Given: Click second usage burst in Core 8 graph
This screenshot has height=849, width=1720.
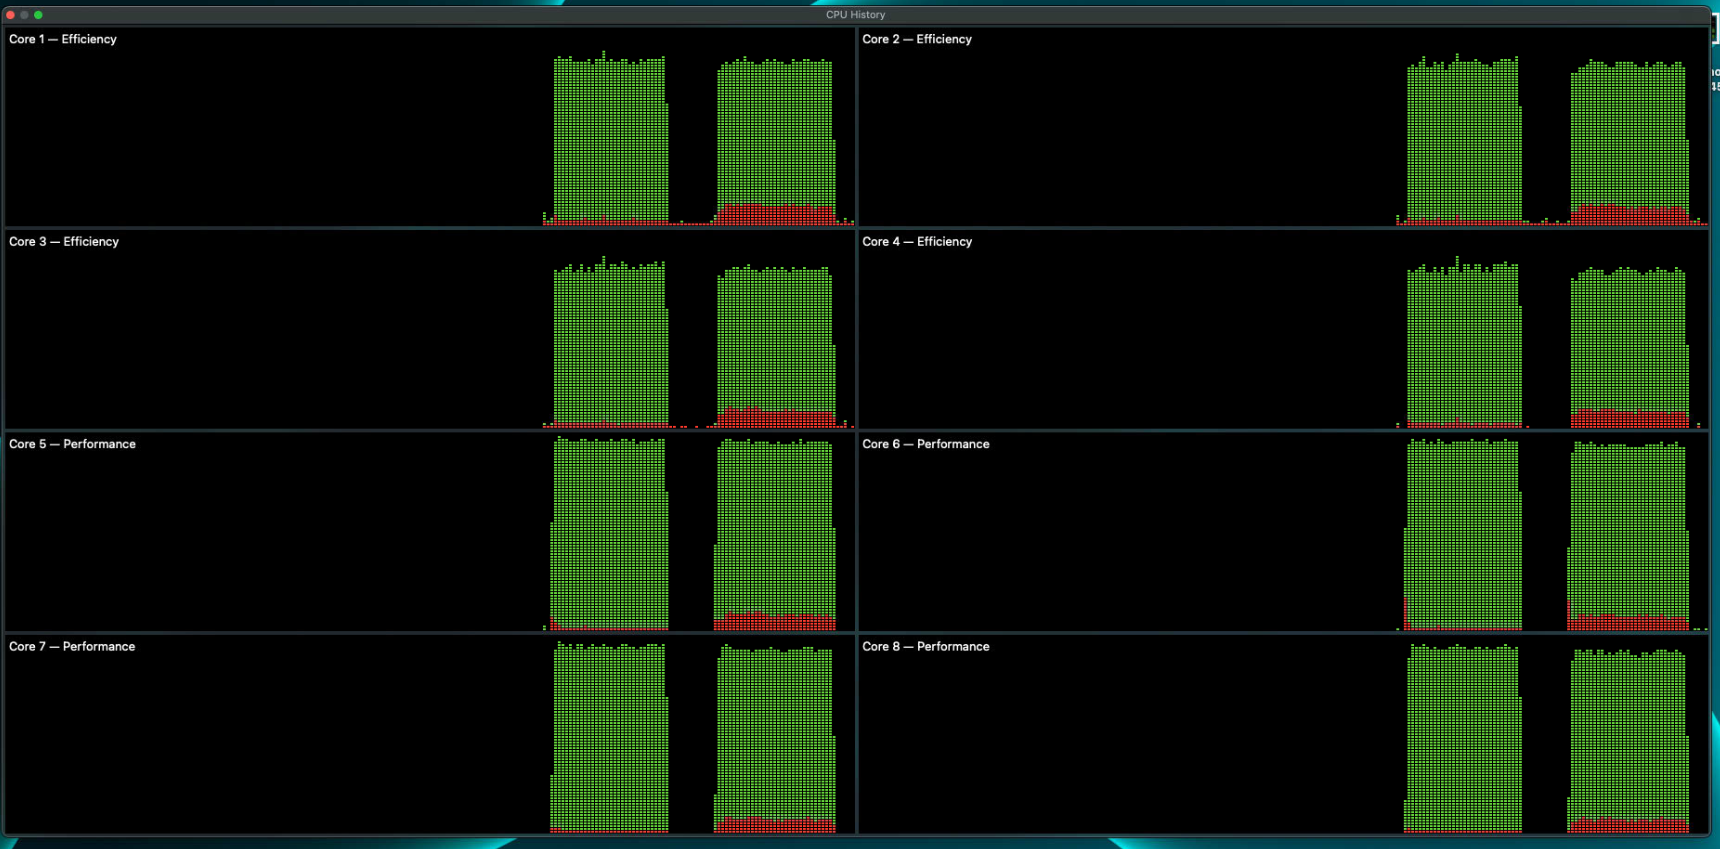Looking at the screenshot, I should (x=1628, y=742).
